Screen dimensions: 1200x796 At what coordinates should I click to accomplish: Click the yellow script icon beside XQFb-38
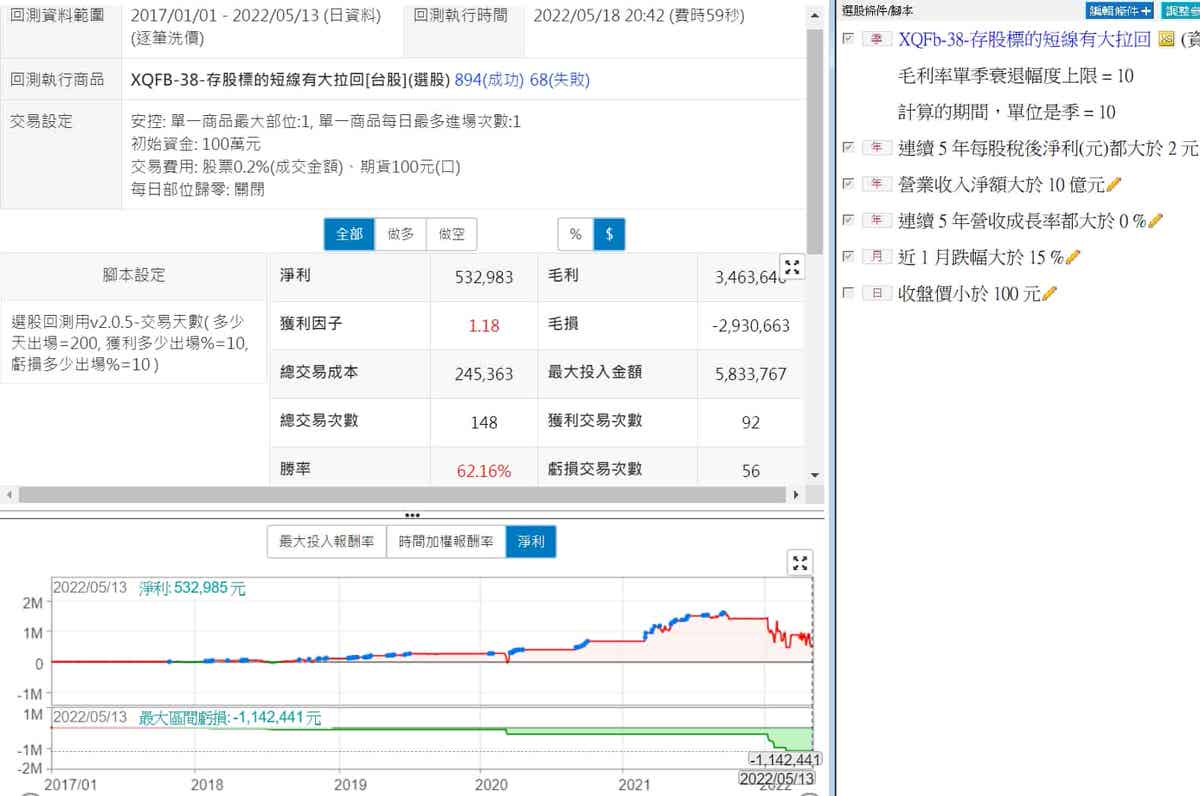pyautogui.click(x=1165, y=40)
